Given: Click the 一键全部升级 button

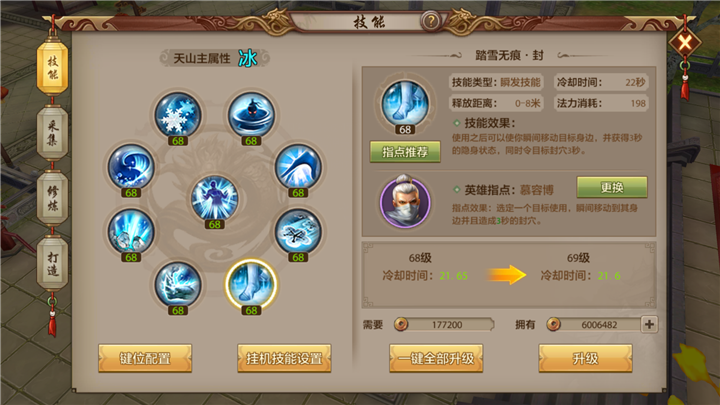Looking at the screenshot, I should tap(436, 358).
